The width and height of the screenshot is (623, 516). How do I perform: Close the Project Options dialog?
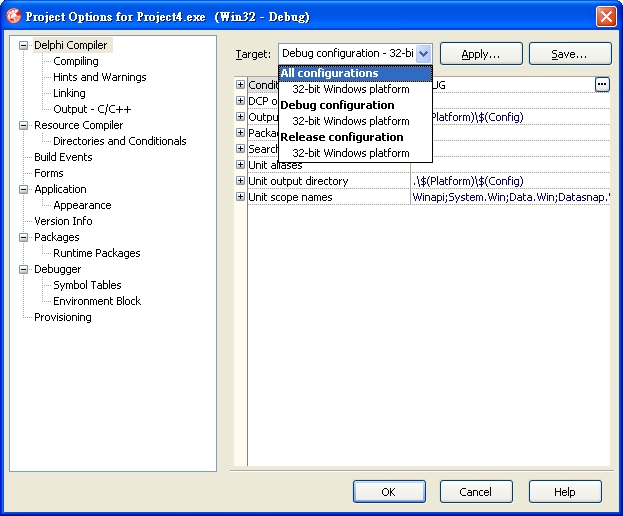[606, 17]
